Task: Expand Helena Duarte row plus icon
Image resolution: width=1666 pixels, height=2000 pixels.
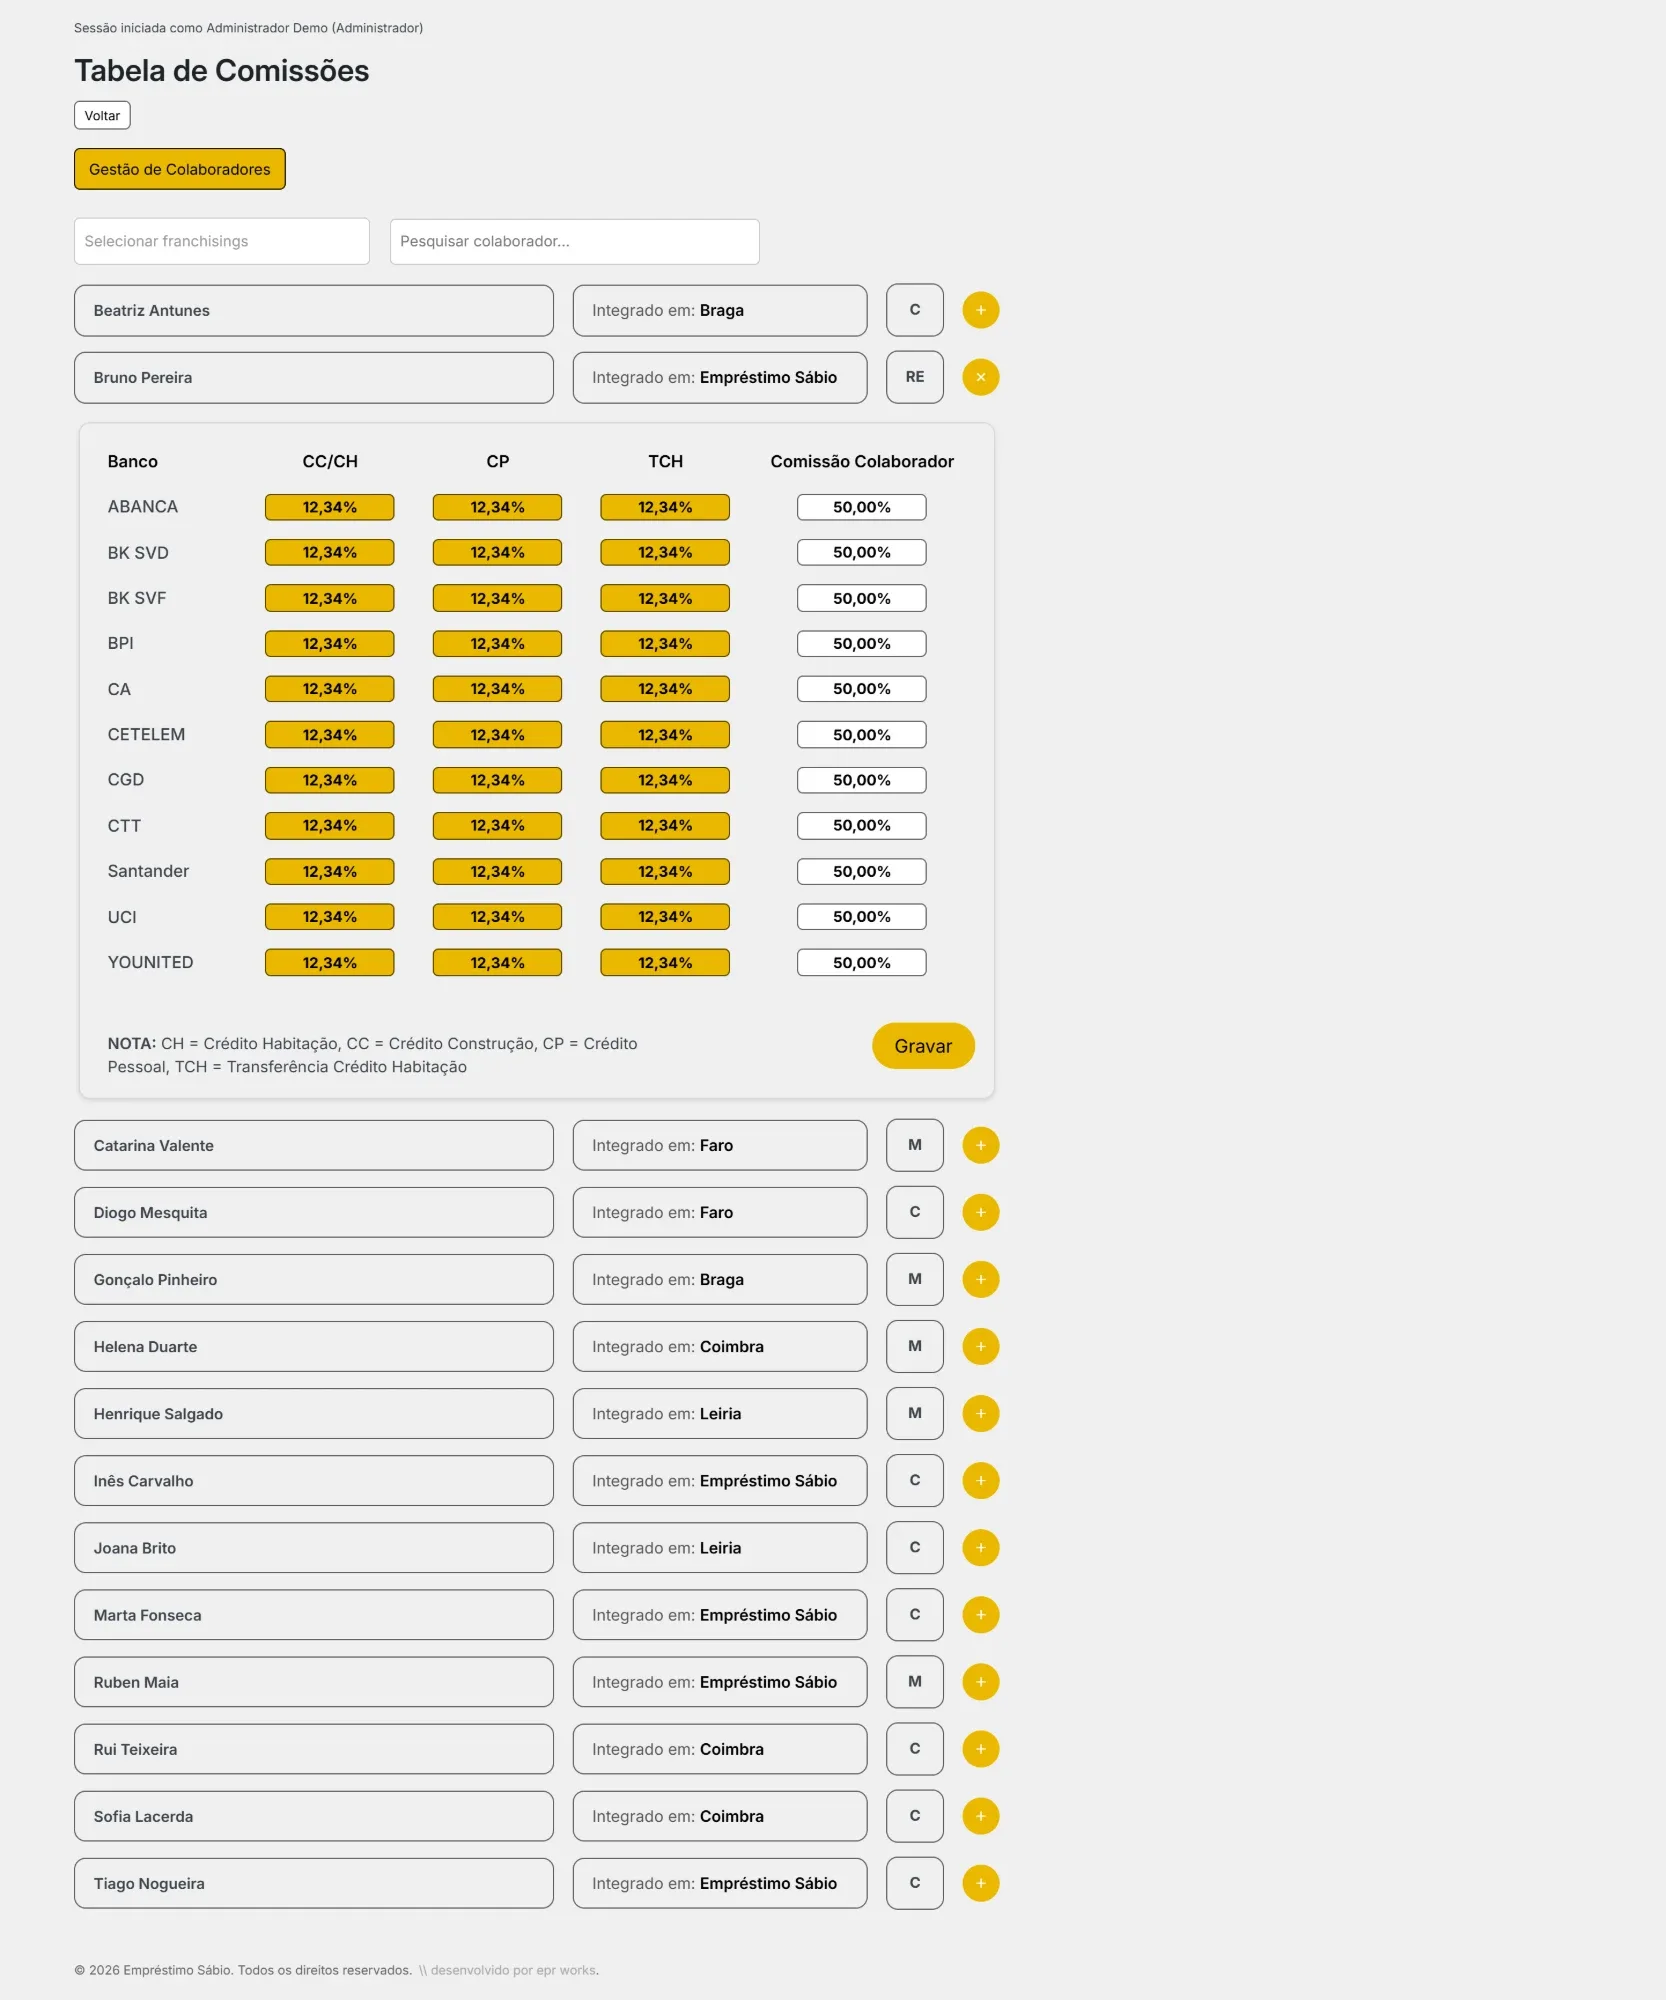Action: pos(980,1346)
